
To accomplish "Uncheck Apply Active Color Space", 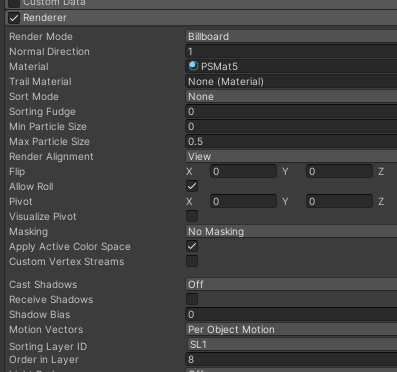I will 192,246.
